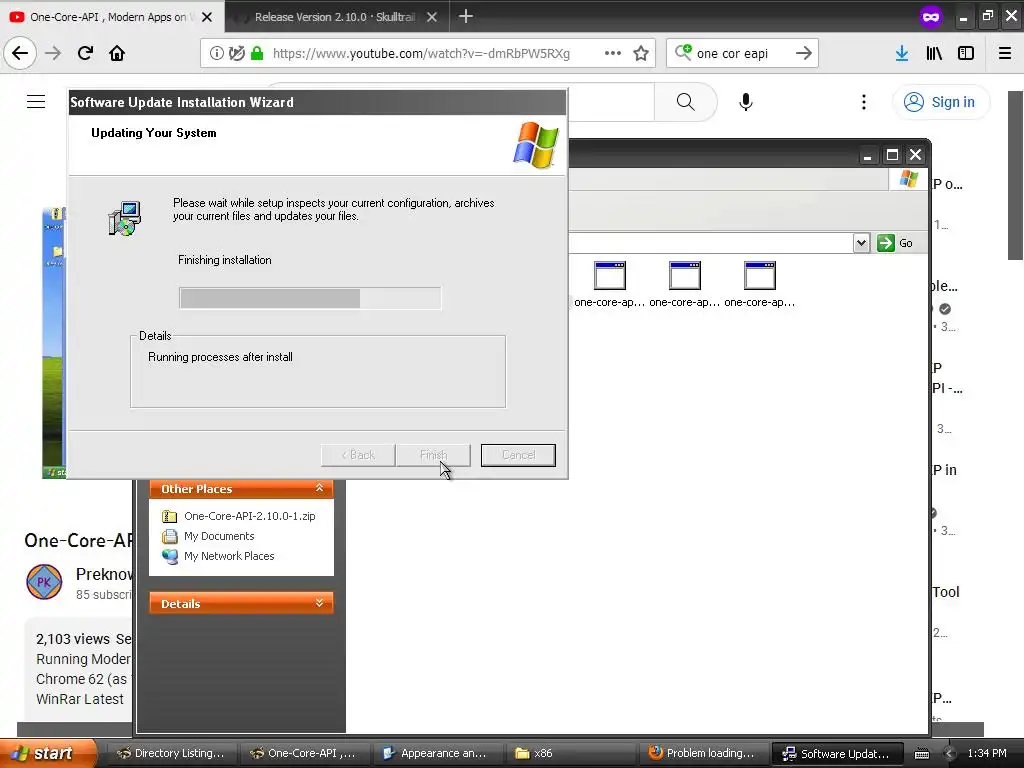The width and height of the screenshot is (1024, 768).
Task: Click the Preknow channel avatar
Action: coord(44,582)
